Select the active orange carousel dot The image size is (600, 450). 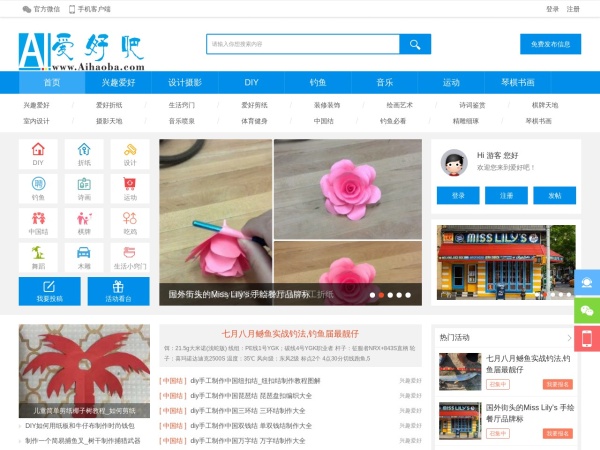[x=381, y=295]
